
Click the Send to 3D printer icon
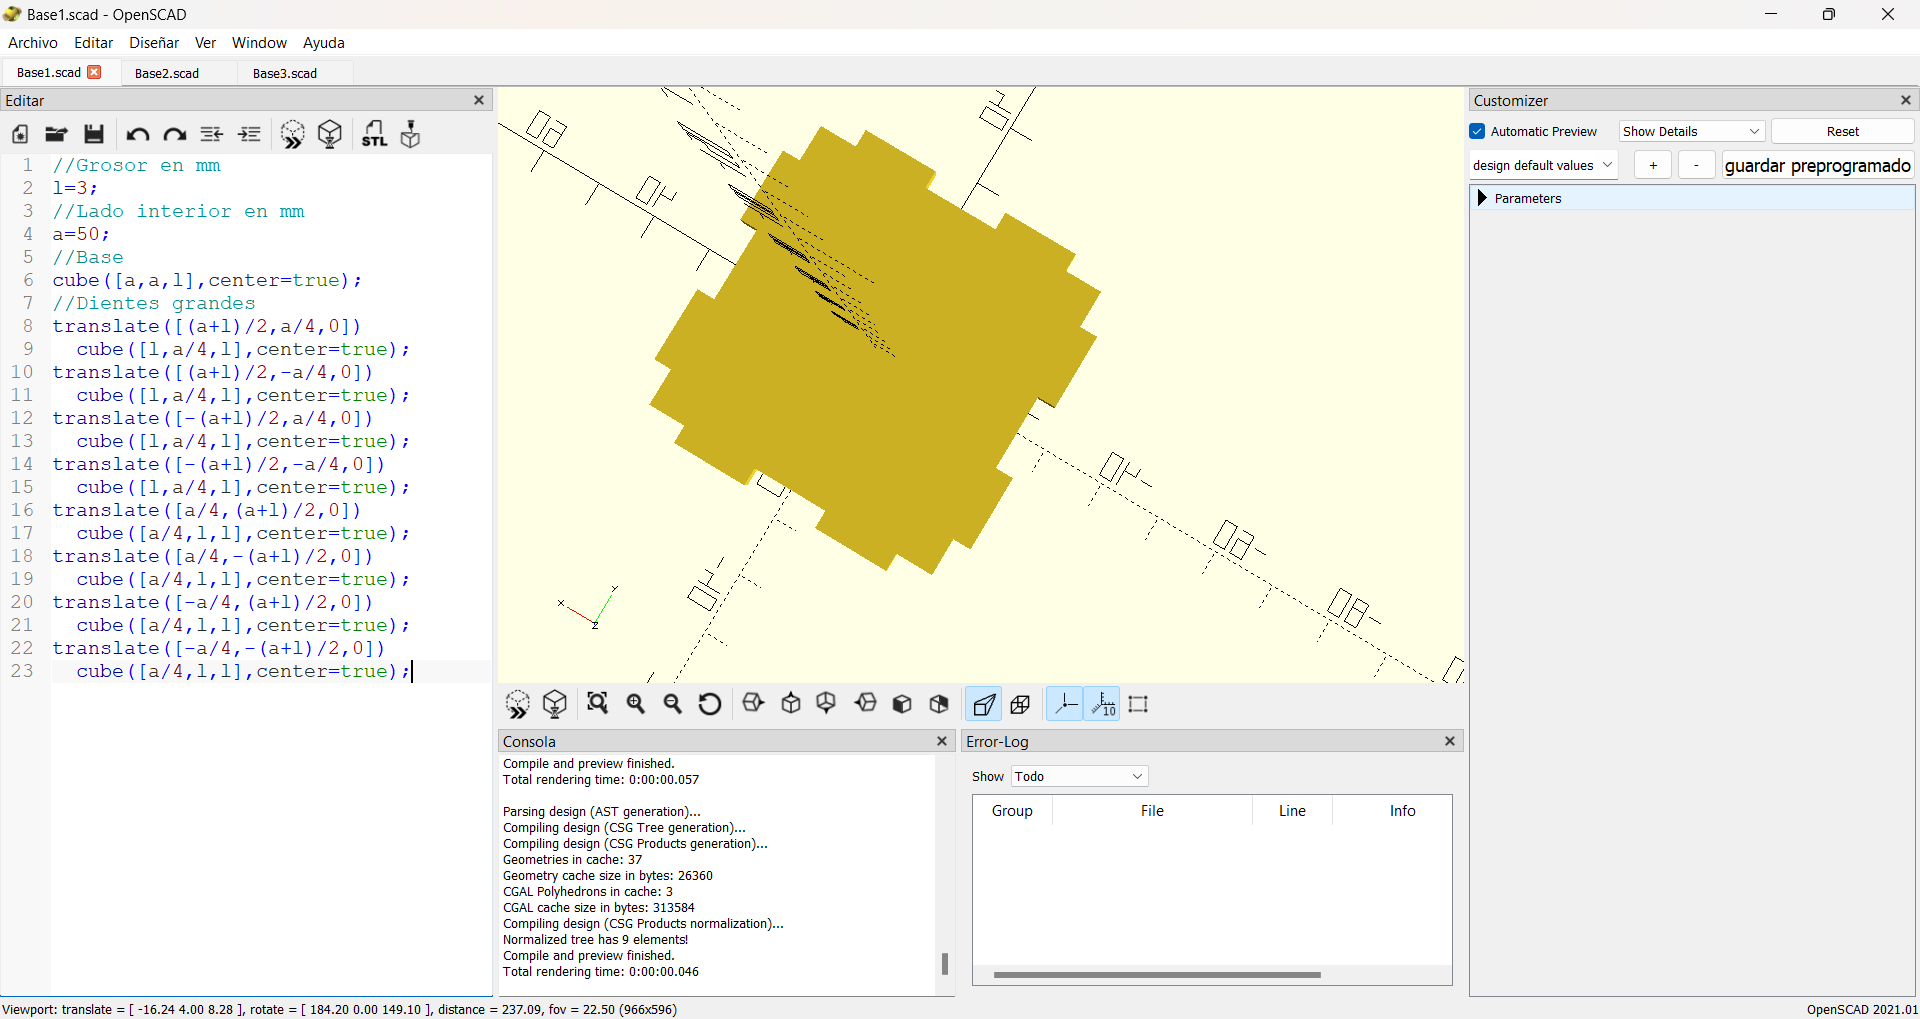coord(410,134)
